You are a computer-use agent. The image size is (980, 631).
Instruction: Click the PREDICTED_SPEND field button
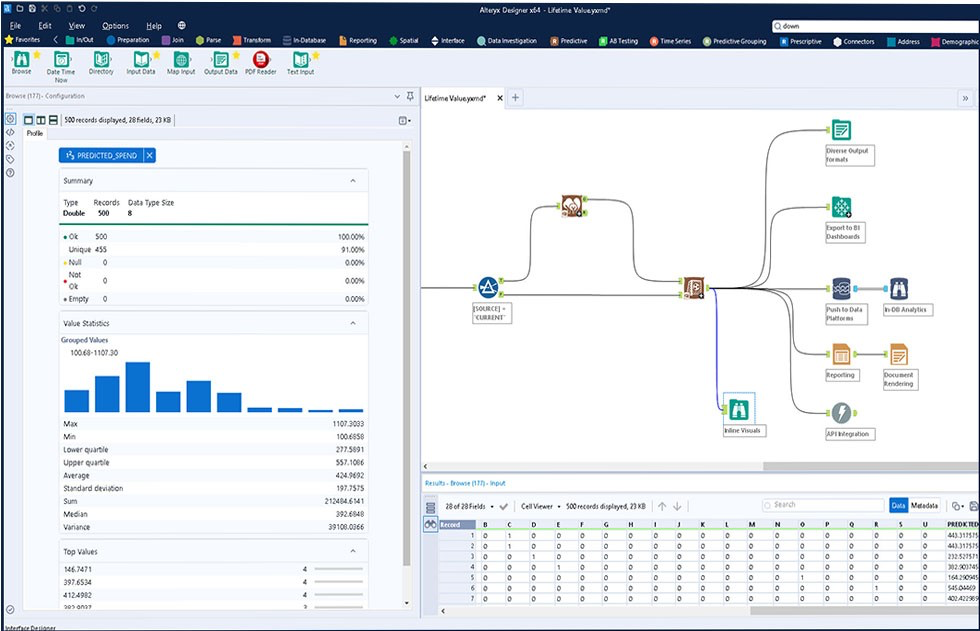[x=101, y=156]
